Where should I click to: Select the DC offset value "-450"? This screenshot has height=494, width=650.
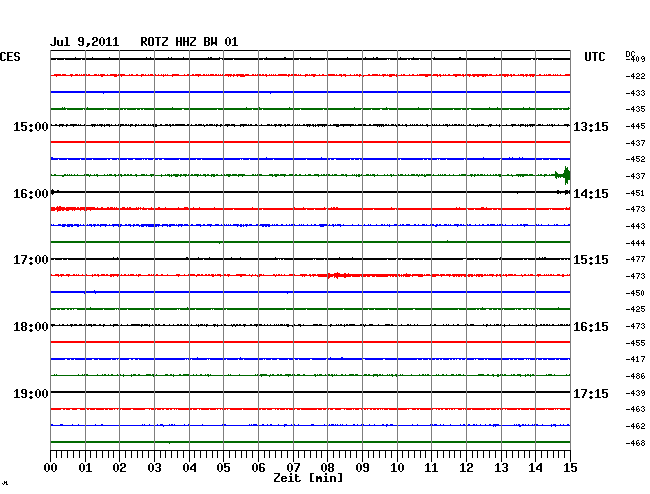635,293
